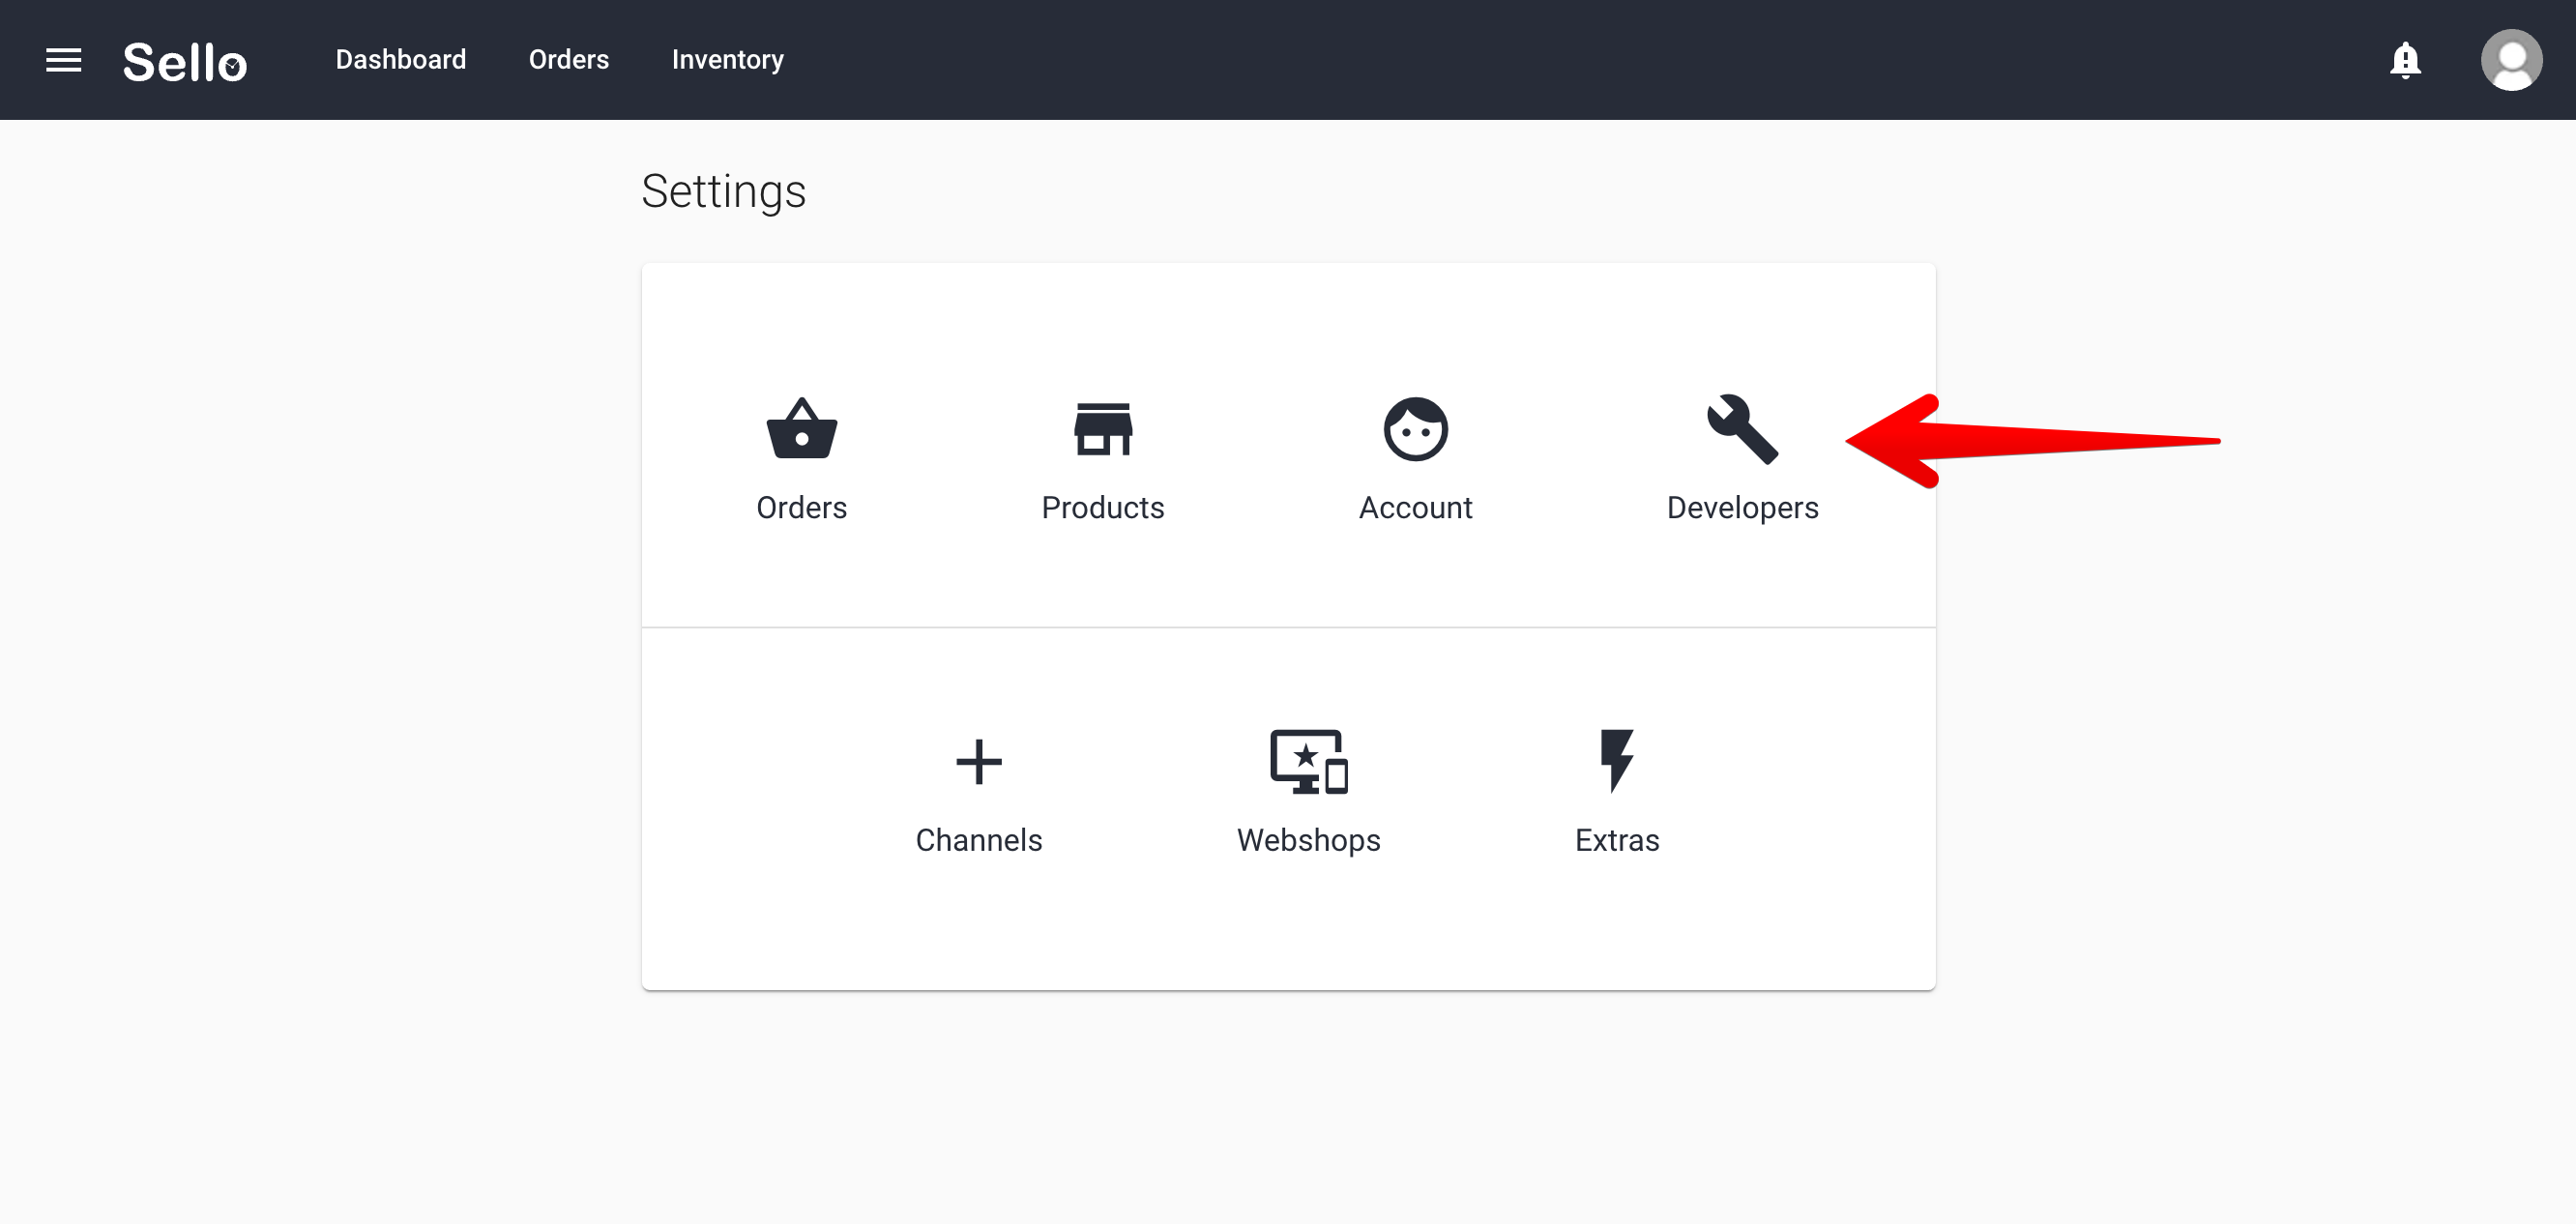Click the Sello logo
Viewport: 2576px width, 1224px height.
tap(185, 62)
